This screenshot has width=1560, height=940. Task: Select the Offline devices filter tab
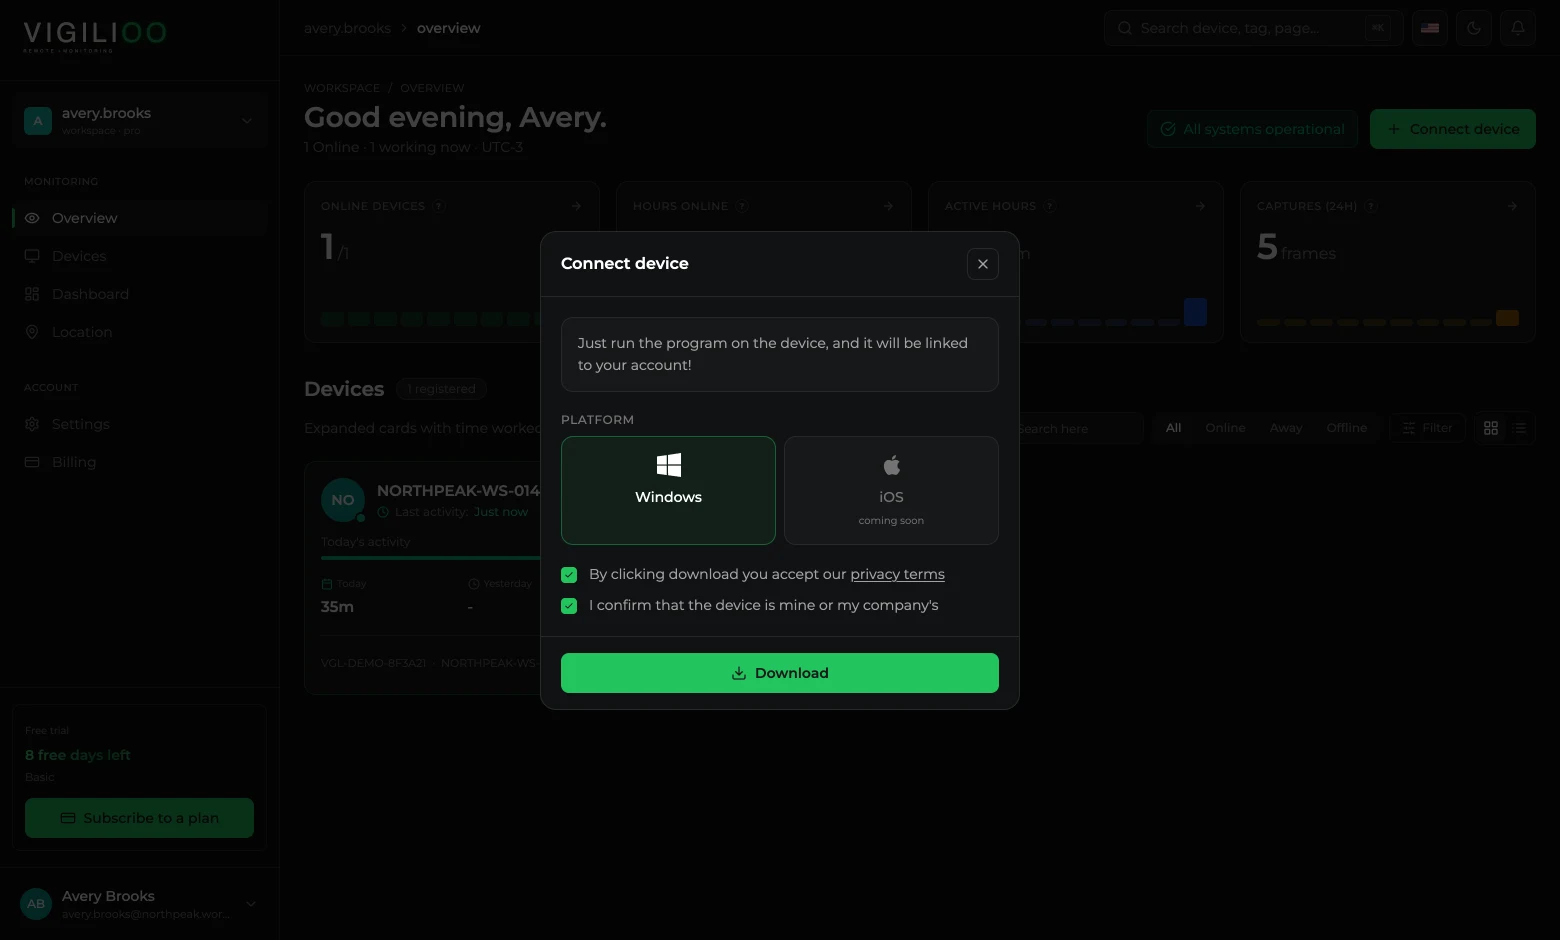[1346, 428]
